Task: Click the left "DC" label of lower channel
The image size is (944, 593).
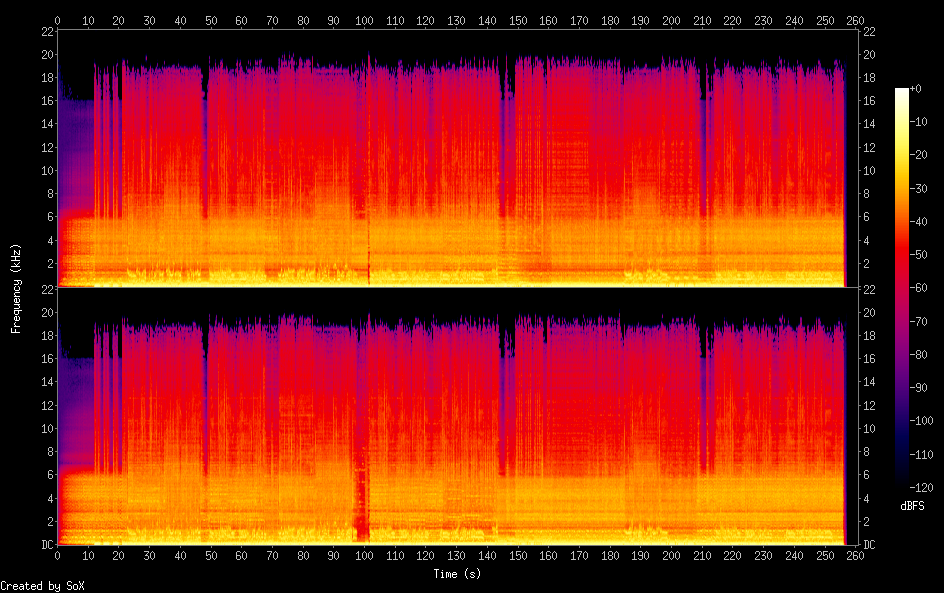Action: tap(45, 545)
